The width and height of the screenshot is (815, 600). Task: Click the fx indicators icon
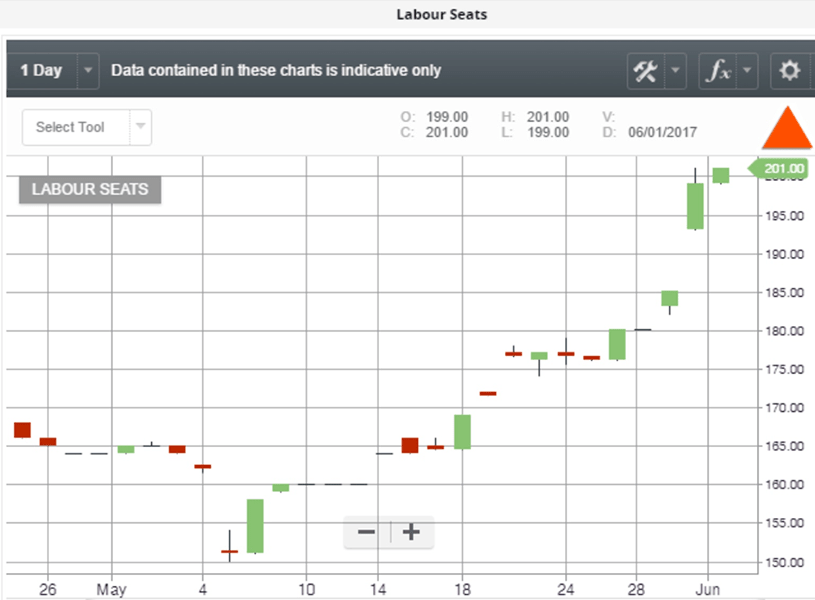click(717, 70)
